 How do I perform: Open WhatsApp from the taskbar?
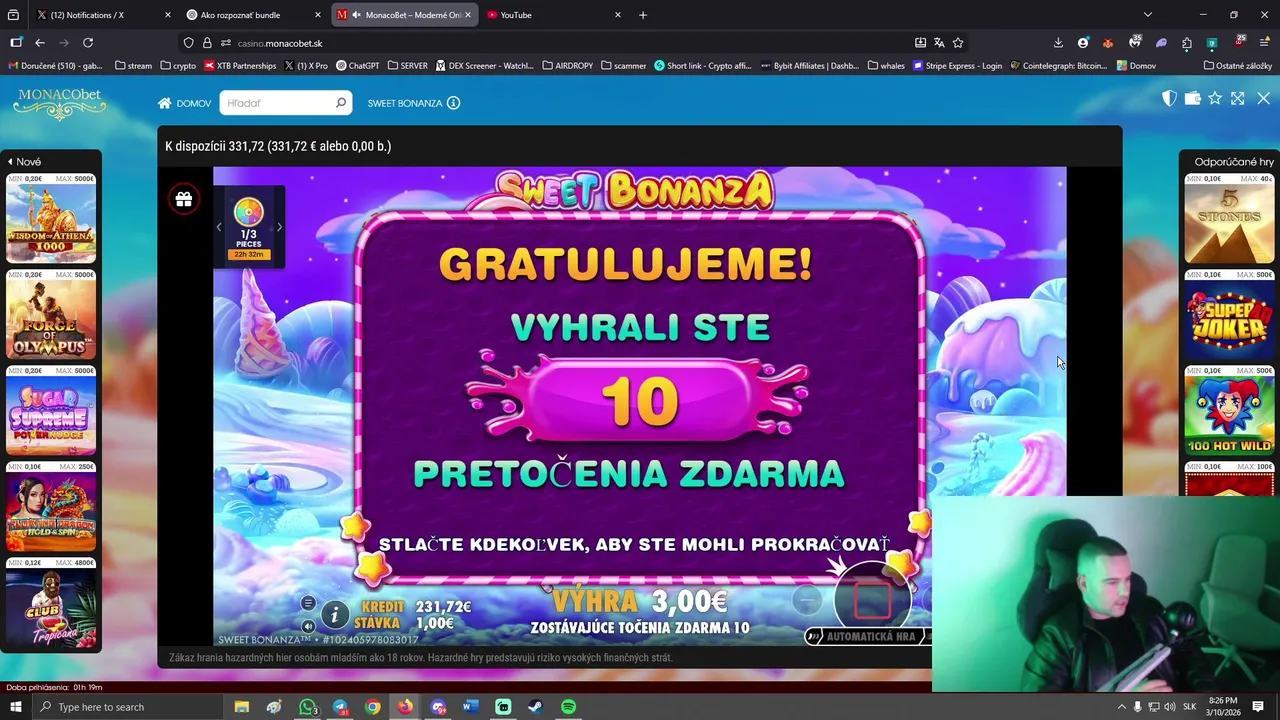click(307, 707)
